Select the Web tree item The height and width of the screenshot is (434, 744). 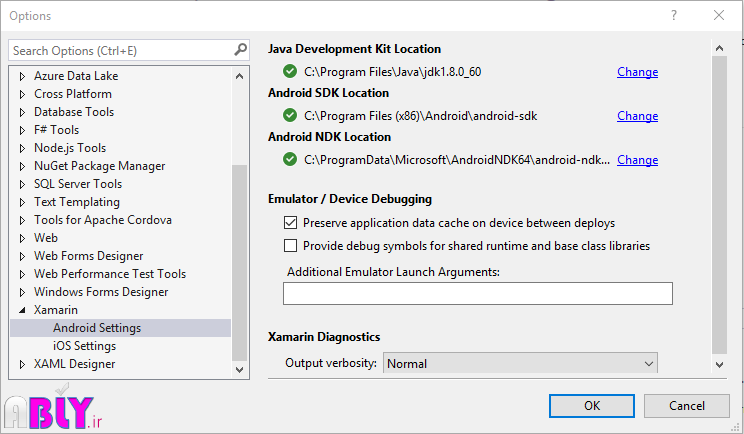pyautogui.click(x=46, y=238)
